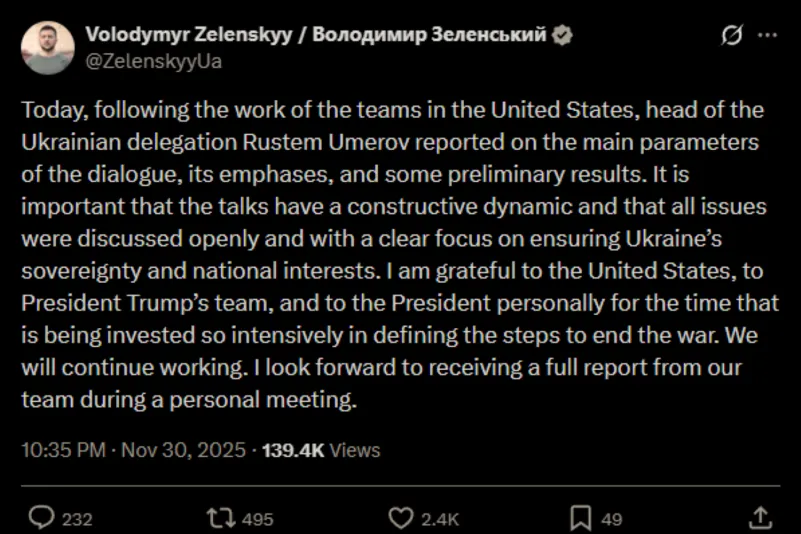The image size is (801, 534).
Task: Click the Nov 30, 2025 date
Action: click(183, 450)
